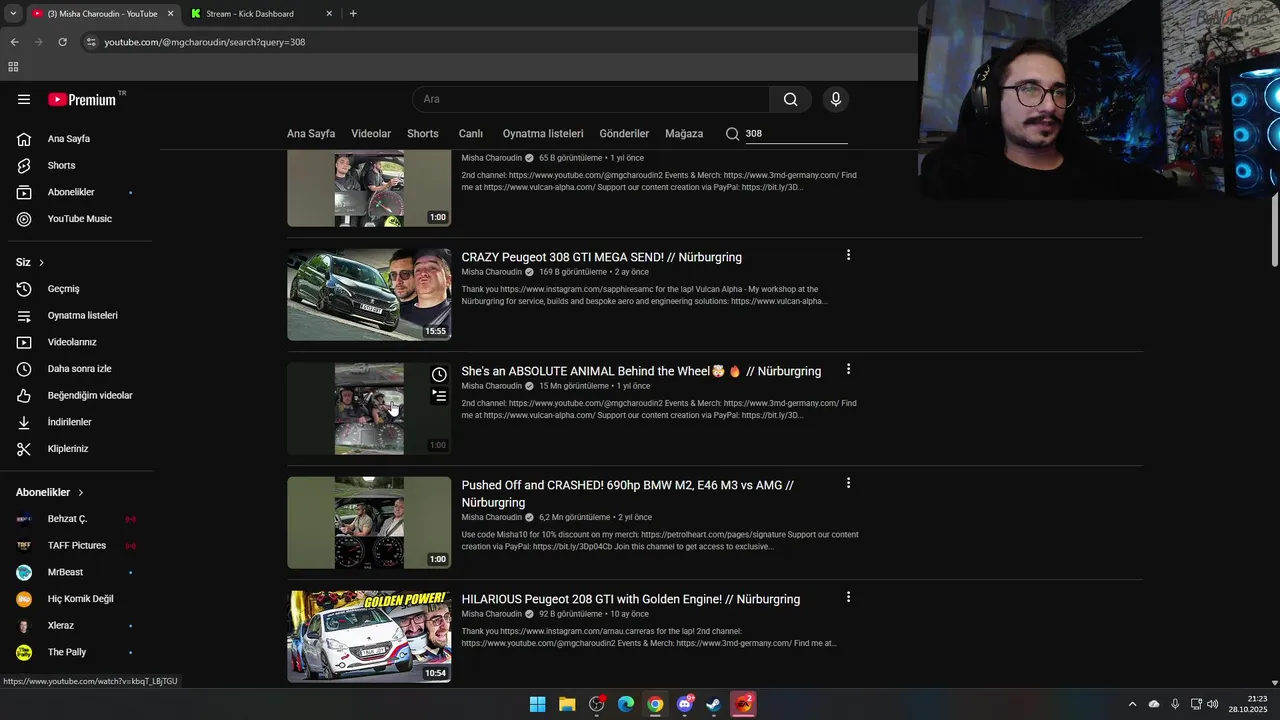Expand the Siz section chevron
The height and width of the screenshot is (720, 1280).
pos(41,263)
